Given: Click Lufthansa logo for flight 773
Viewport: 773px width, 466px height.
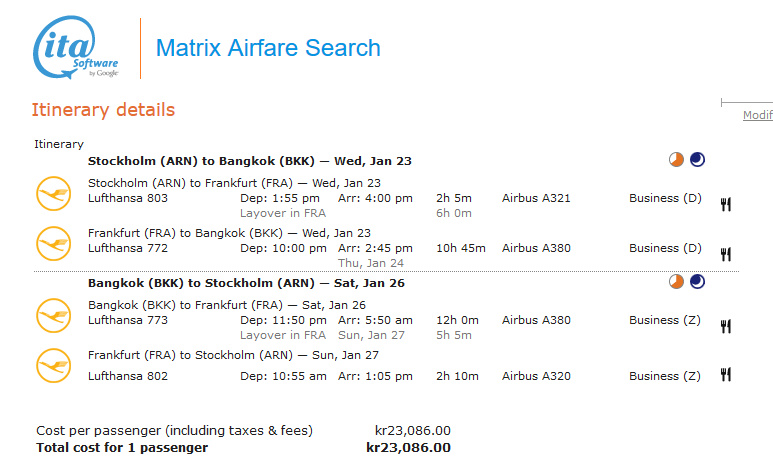Looking at the screenshot, I should pyautogui.click(x=53, y=314).
